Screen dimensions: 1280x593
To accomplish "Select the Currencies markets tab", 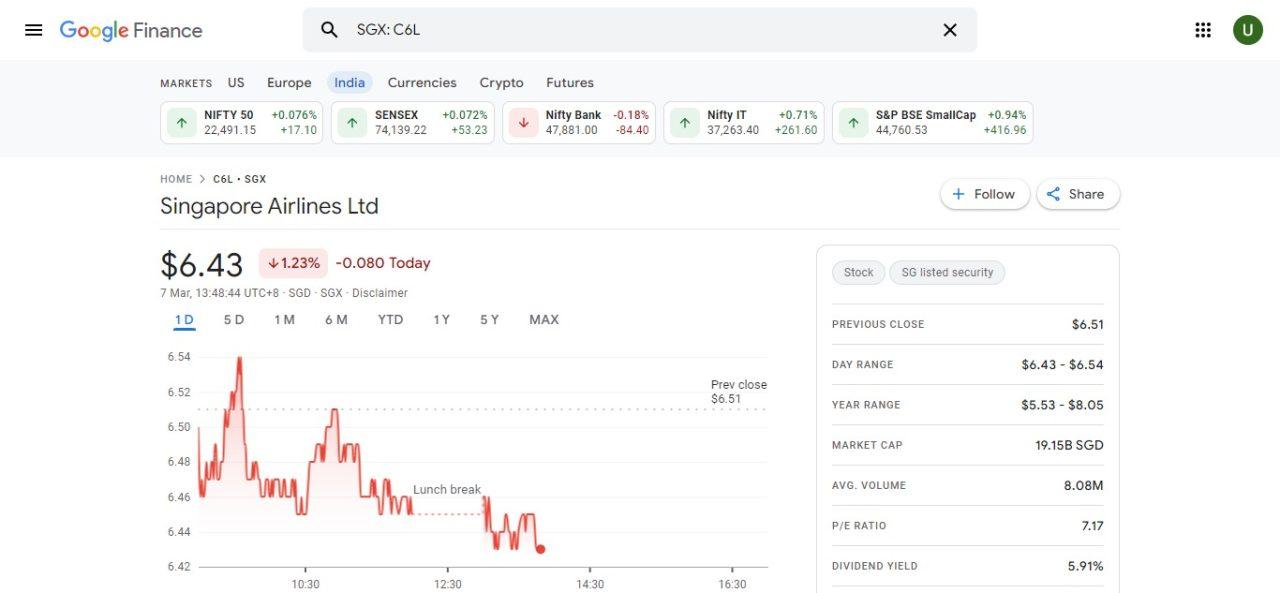I will 422,83.
